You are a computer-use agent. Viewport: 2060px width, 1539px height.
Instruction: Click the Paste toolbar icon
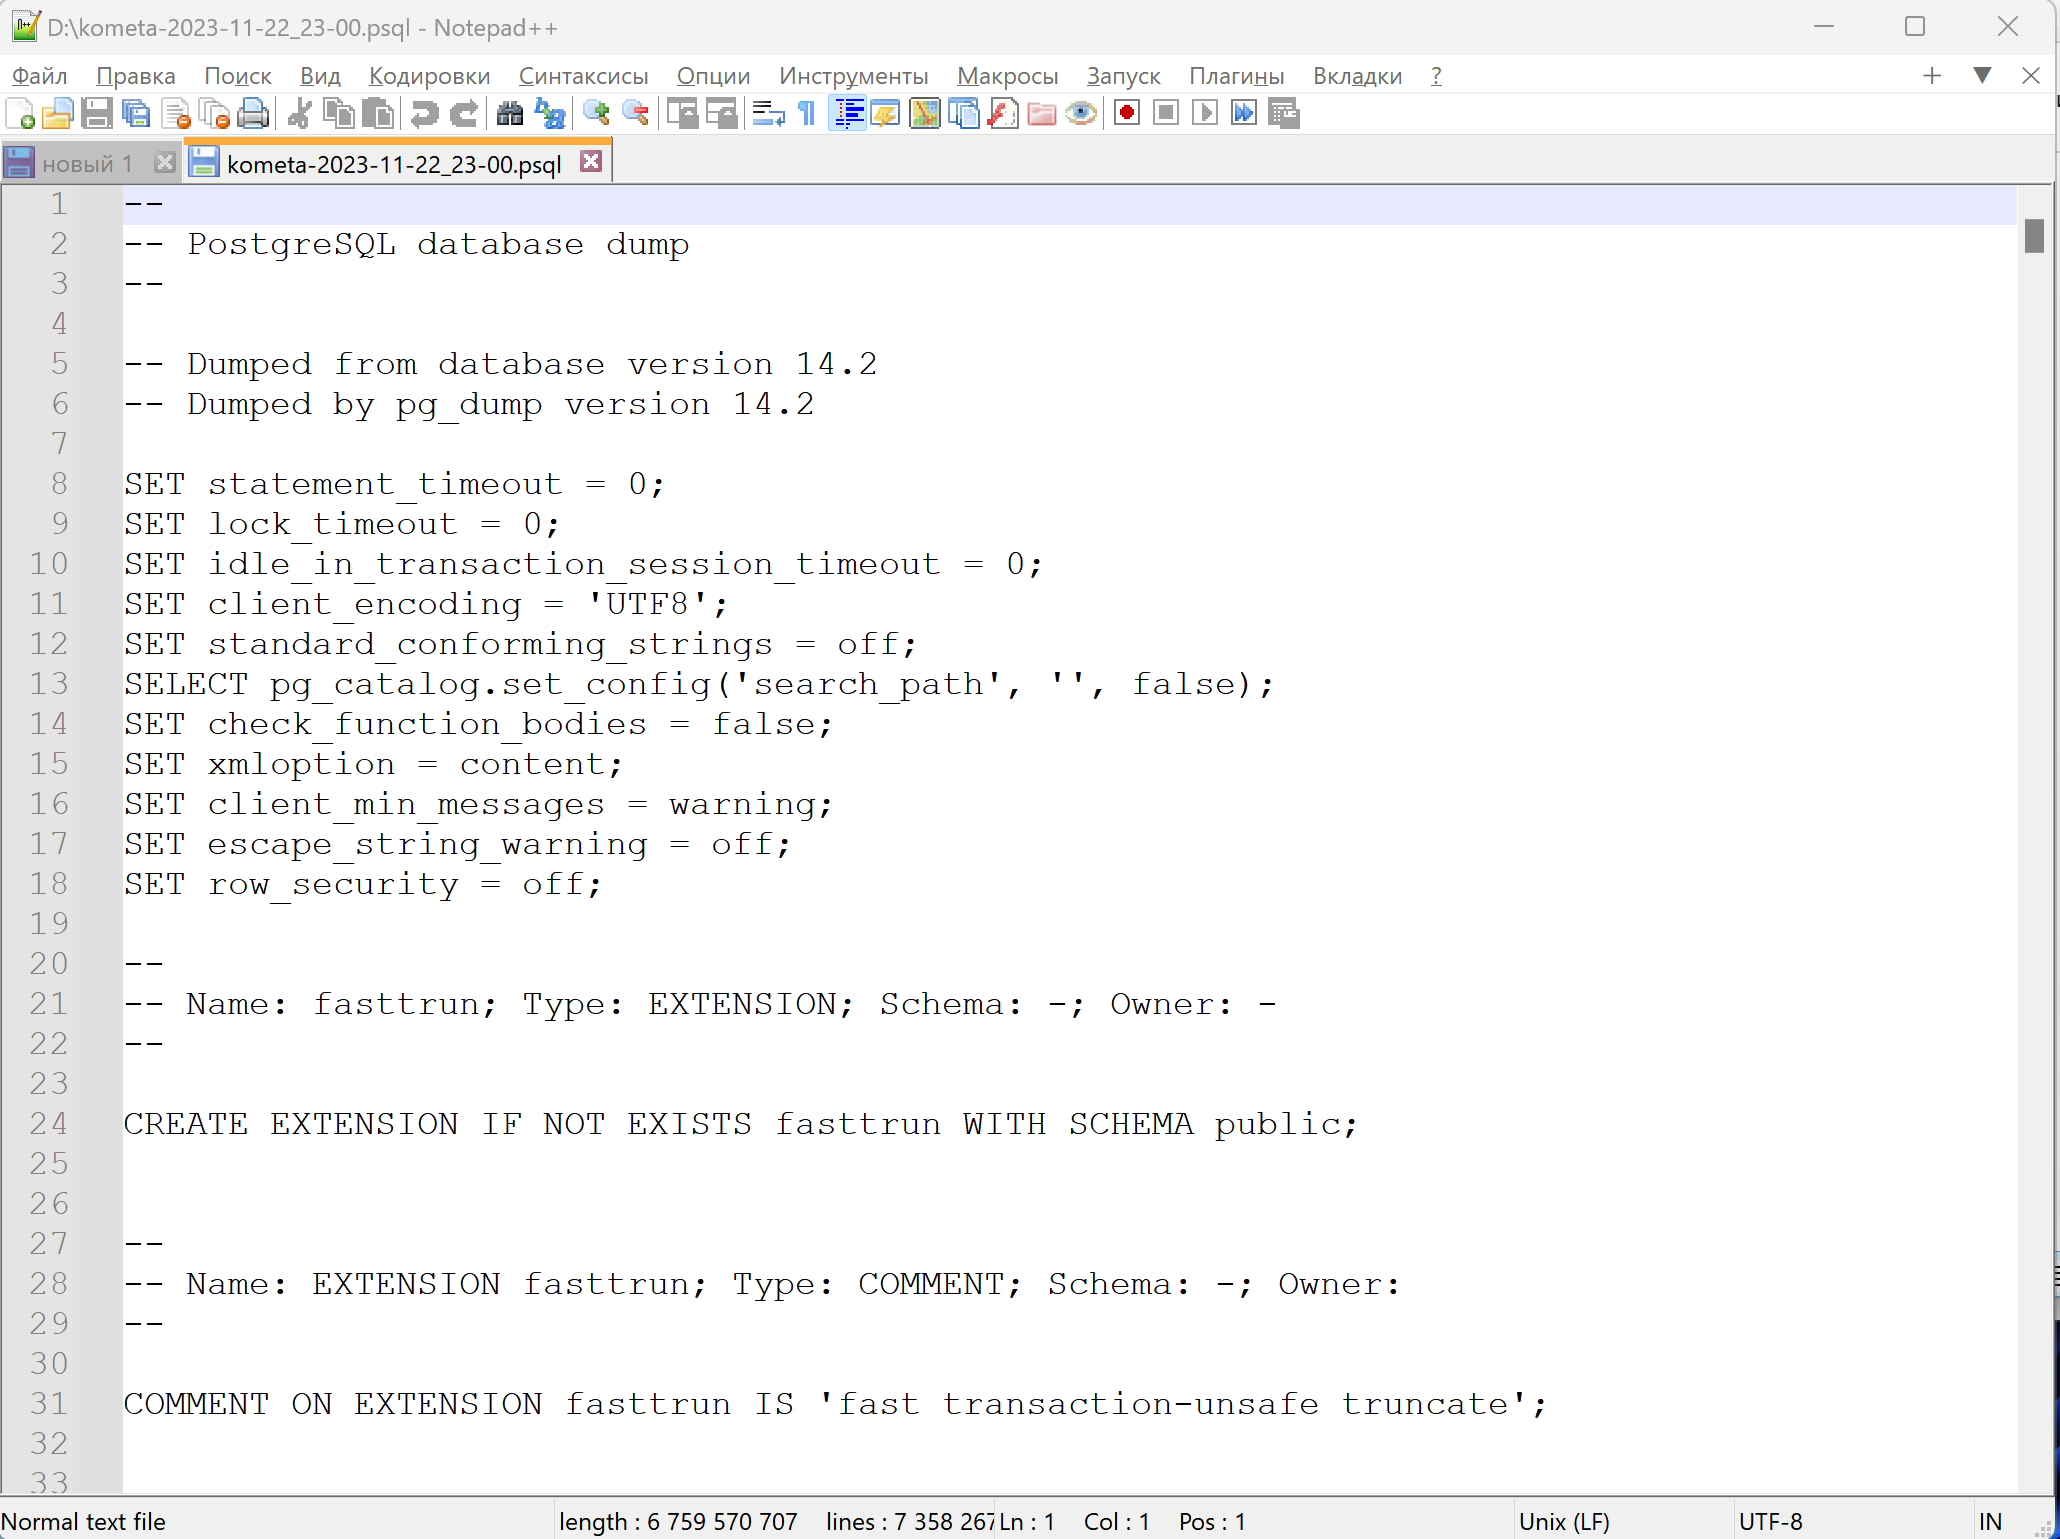coord(378,114)
